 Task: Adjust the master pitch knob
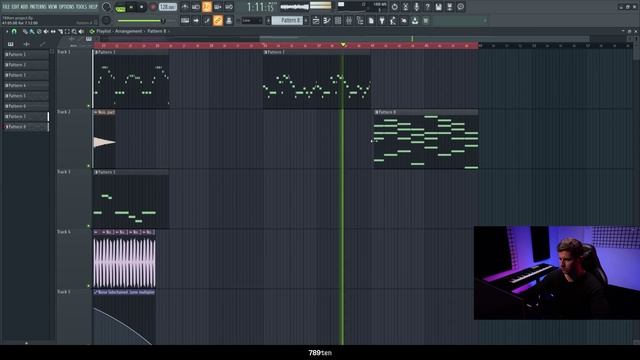tap(106, 20)
